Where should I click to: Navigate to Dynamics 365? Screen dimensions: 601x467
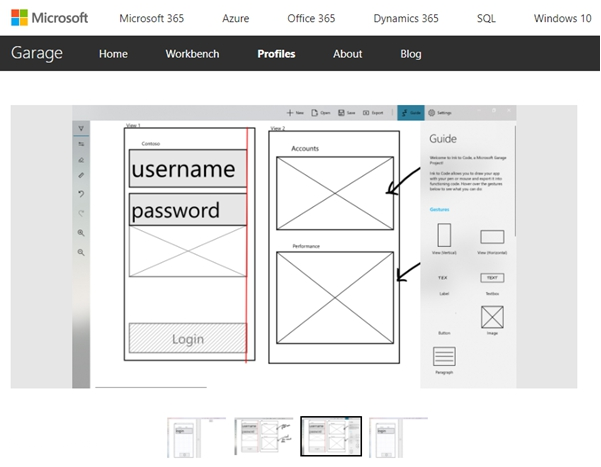tap(405, 18)
